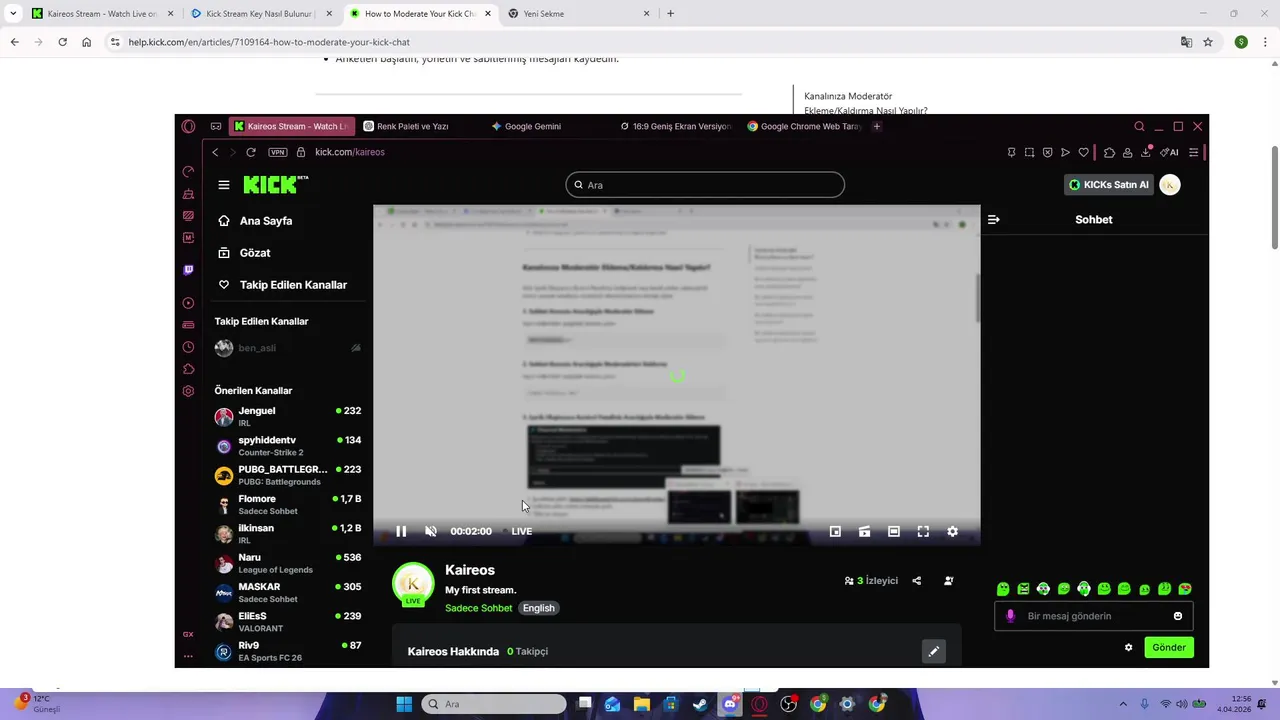Reload the kick.com/kaireos page in Opera
The image size is (1280, 720).
coord(251,152)
